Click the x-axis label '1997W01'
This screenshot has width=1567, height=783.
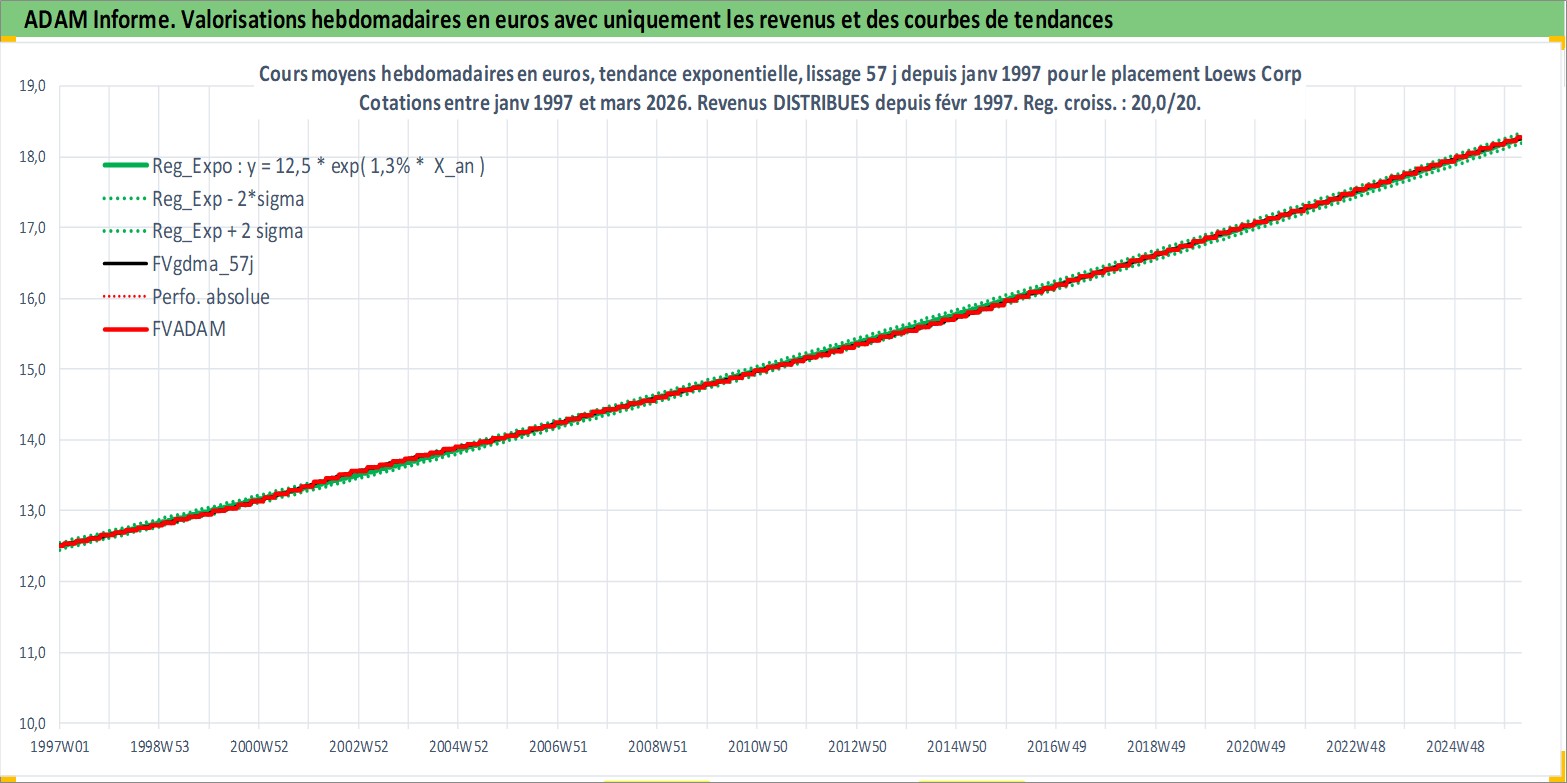point(60,746)
